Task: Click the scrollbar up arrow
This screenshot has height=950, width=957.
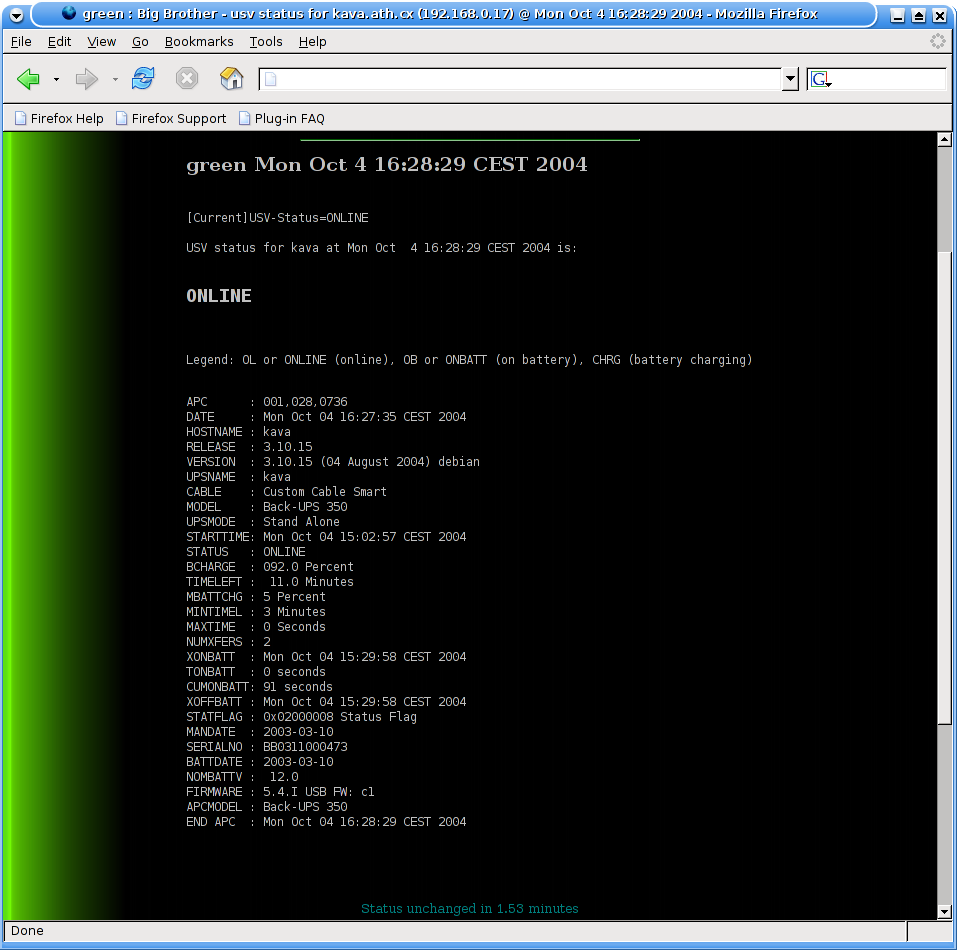Action: coord(944,140)
